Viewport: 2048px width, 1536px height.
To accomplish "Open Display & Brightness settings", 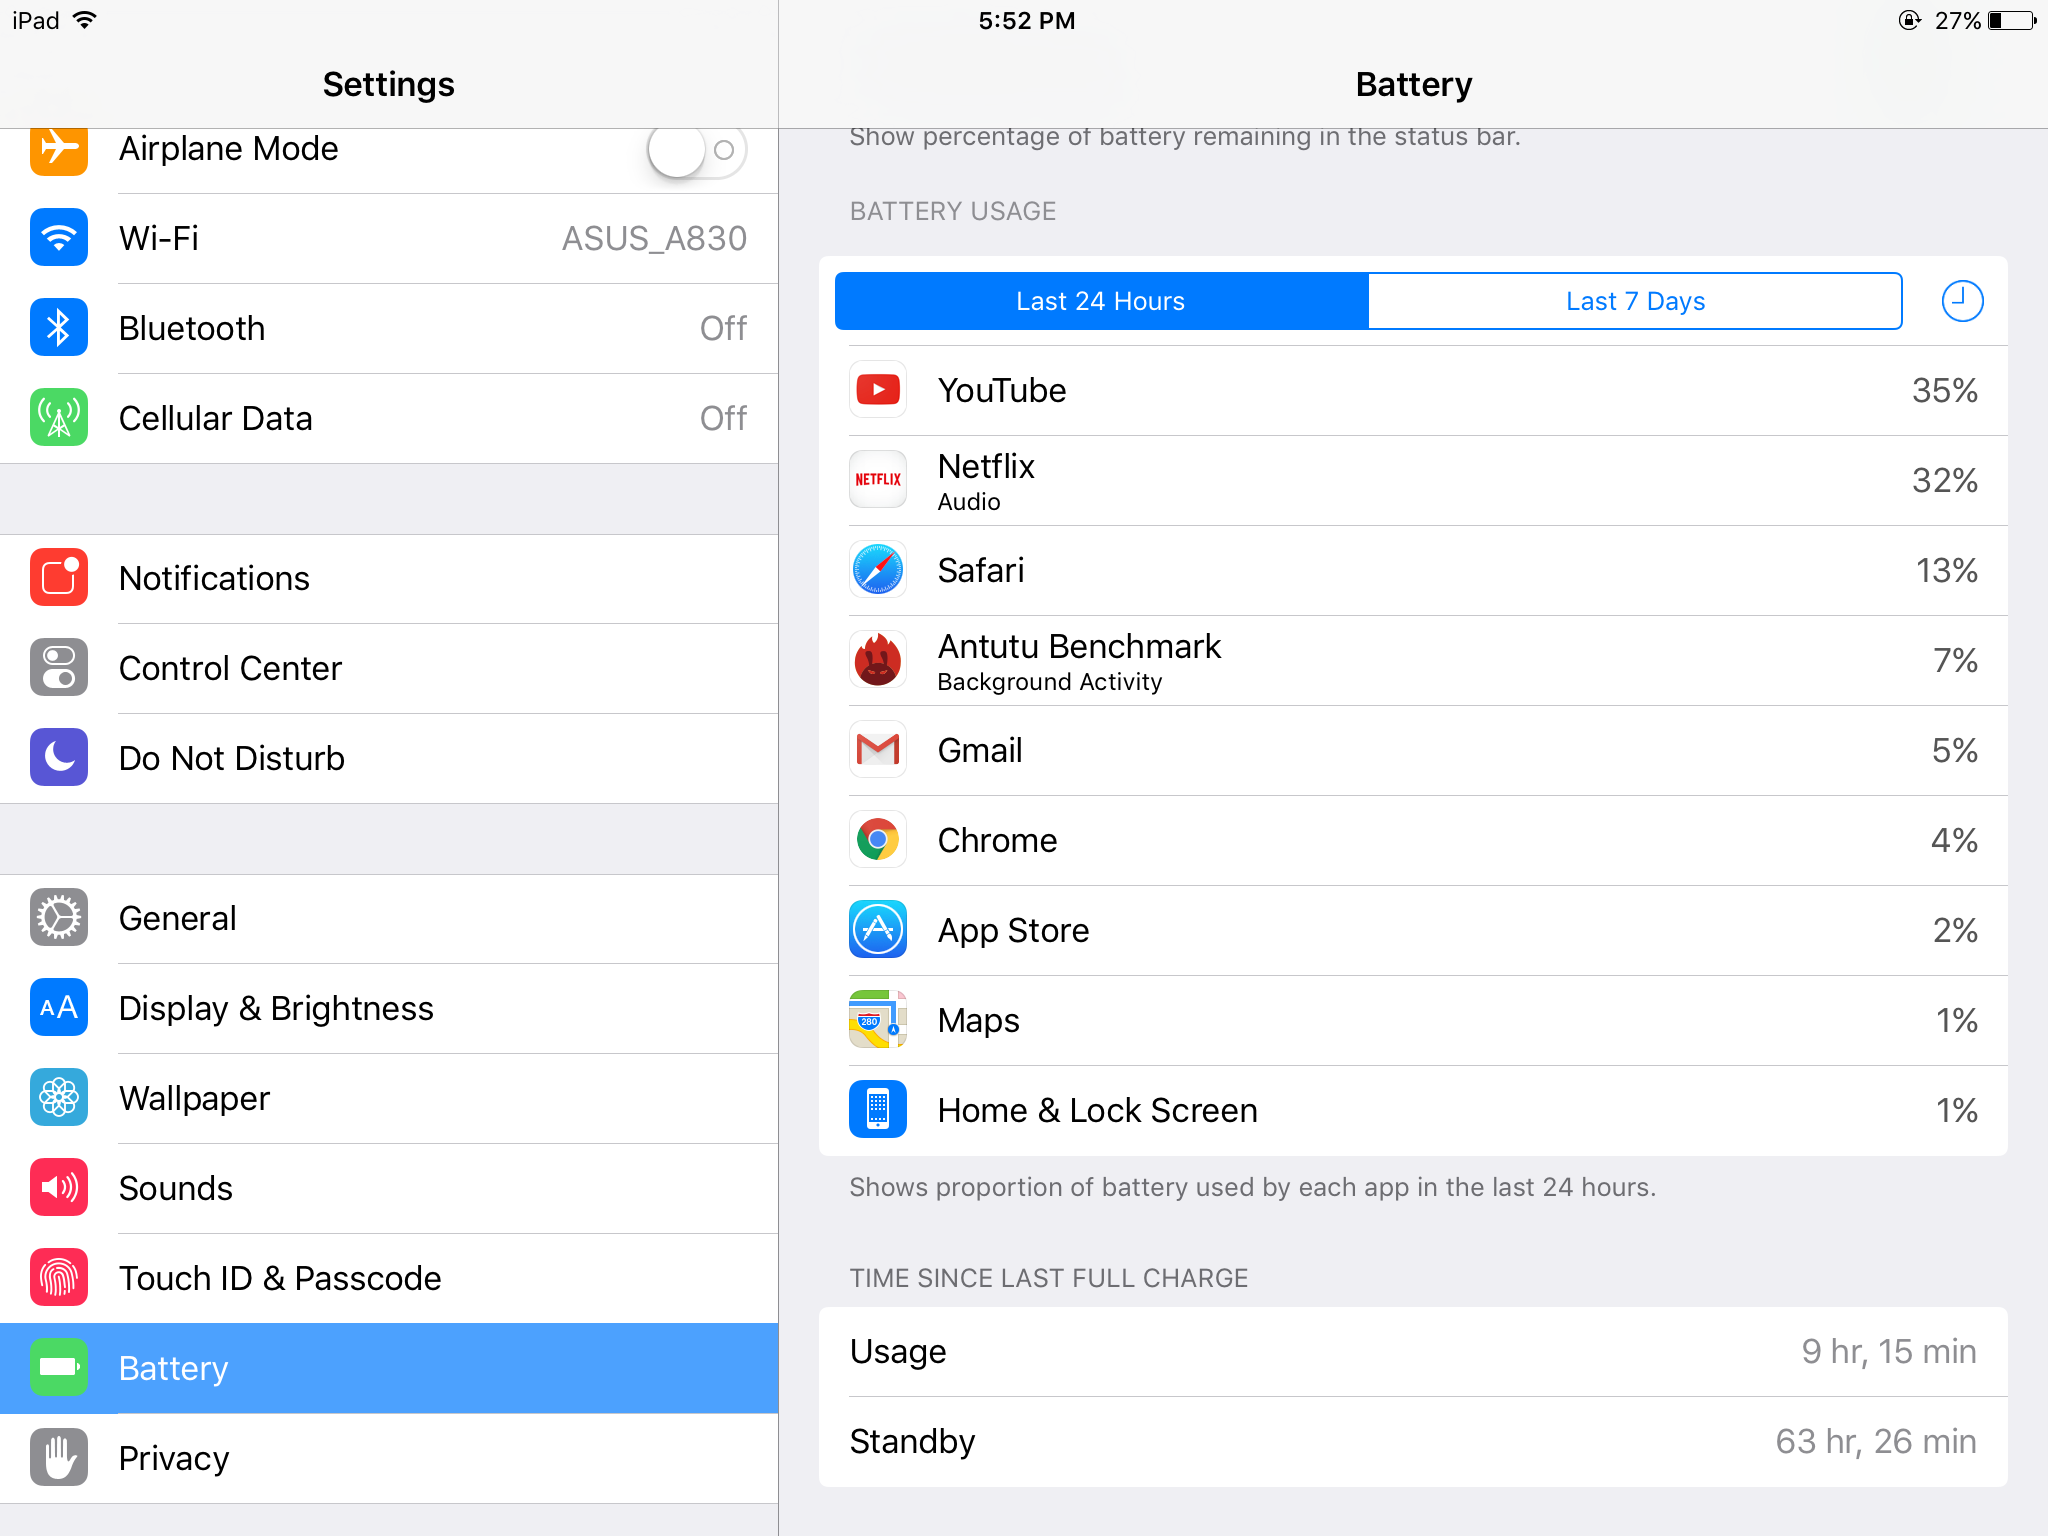I will [x=389, y=1009].
